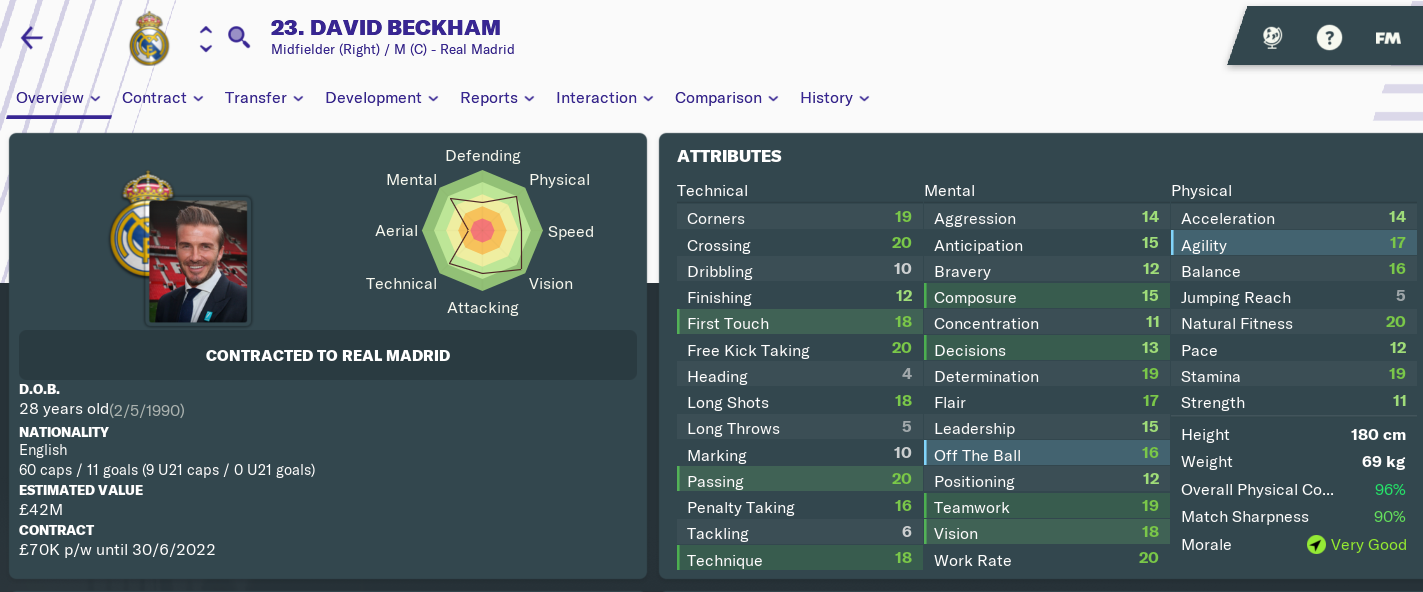Image resolution: width=1423 pixels, height=592 pixels.
Task: Click David Beckham's portrait photo
Action: coord(199,260)
